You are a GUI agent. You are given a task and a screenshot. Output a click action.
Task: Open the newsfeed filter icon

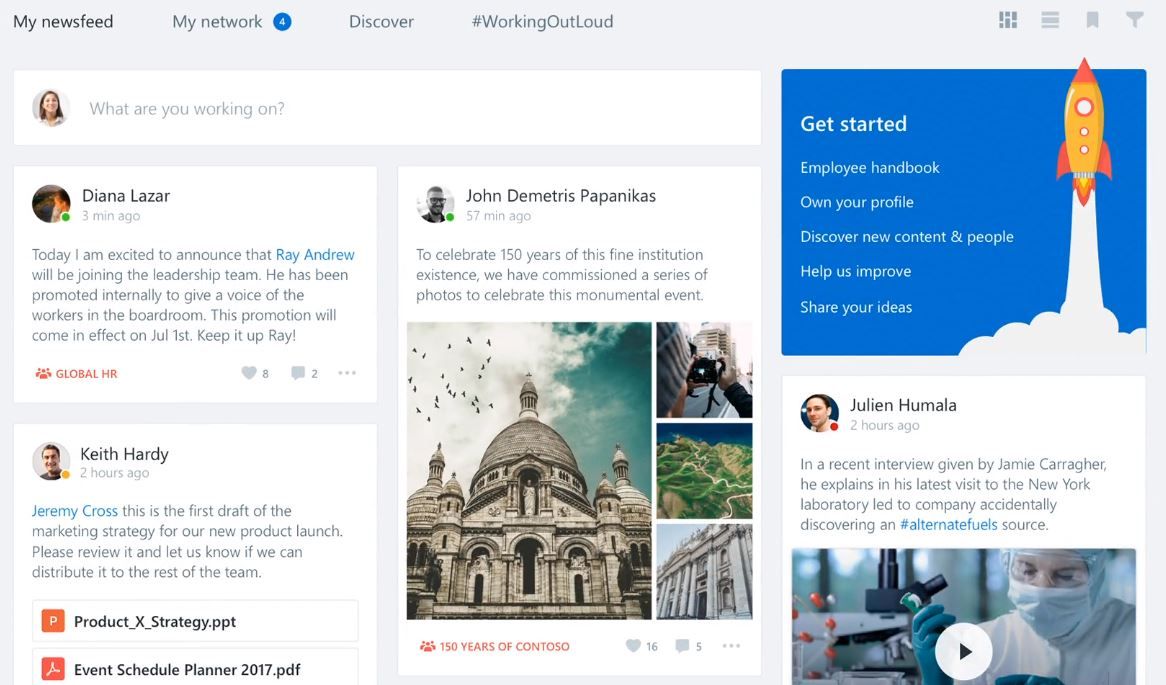(x=1135, y=20)
